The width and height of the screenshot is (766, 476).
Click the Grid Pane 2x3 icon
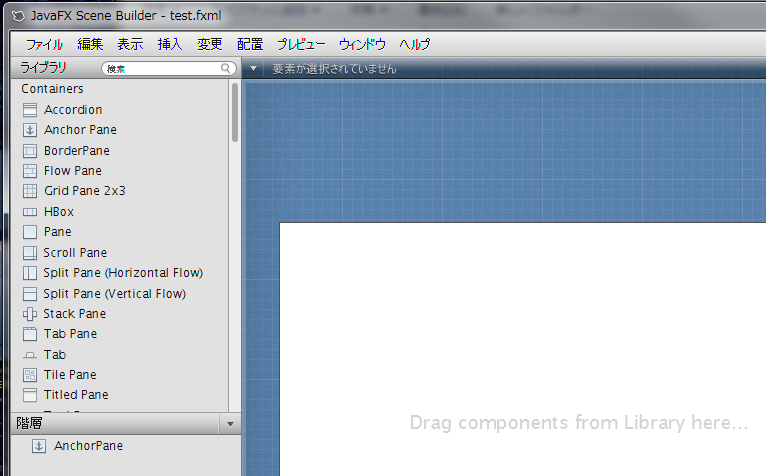tap(30, 191)
